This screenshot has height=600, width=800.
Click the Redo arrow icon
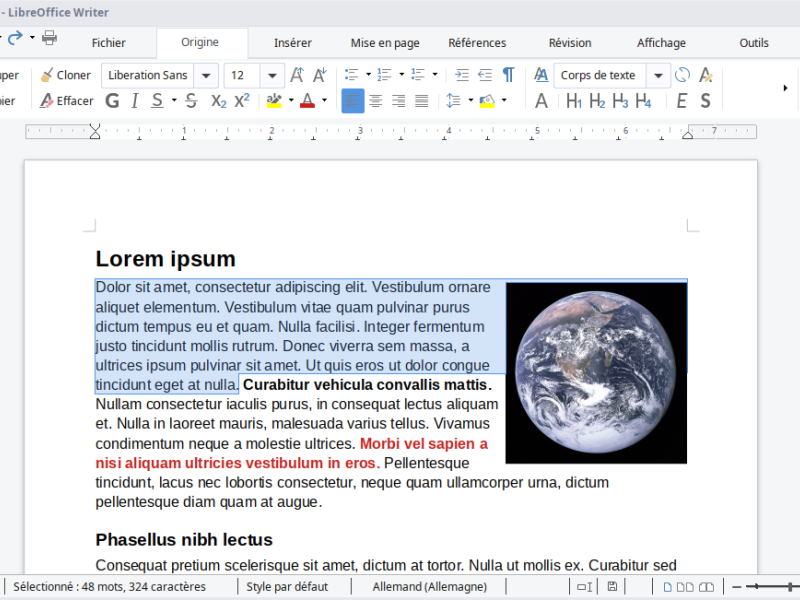[x=15, y=37]
